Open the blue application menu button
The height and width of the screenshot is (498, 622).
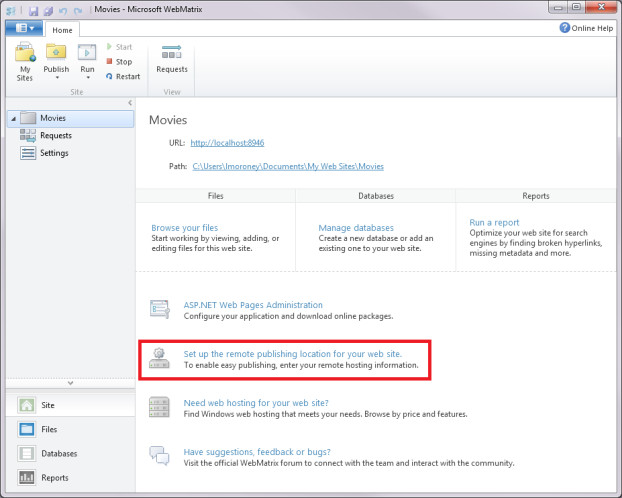(x=24, y=28)
